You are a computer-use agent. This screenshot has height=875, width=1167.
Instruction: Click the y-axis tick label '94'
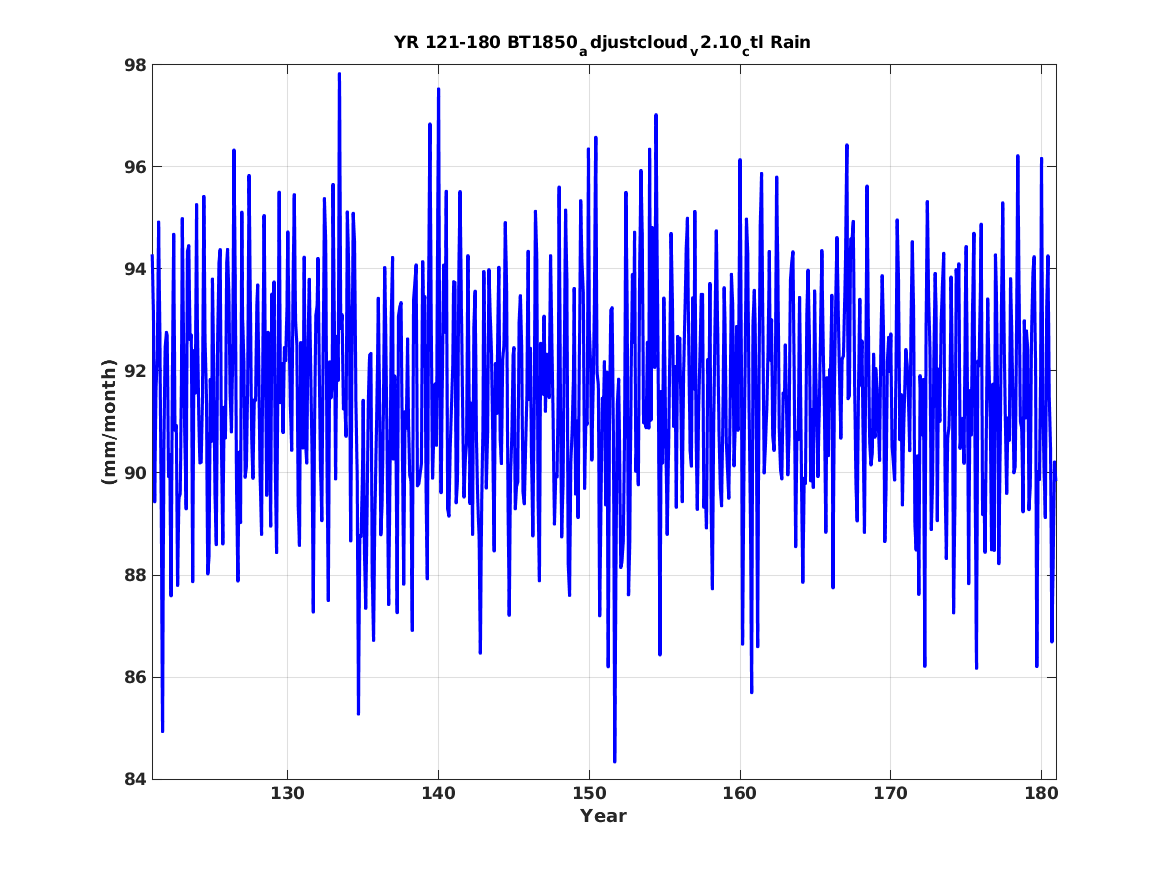pyautogui.click(x=135, y=269)
